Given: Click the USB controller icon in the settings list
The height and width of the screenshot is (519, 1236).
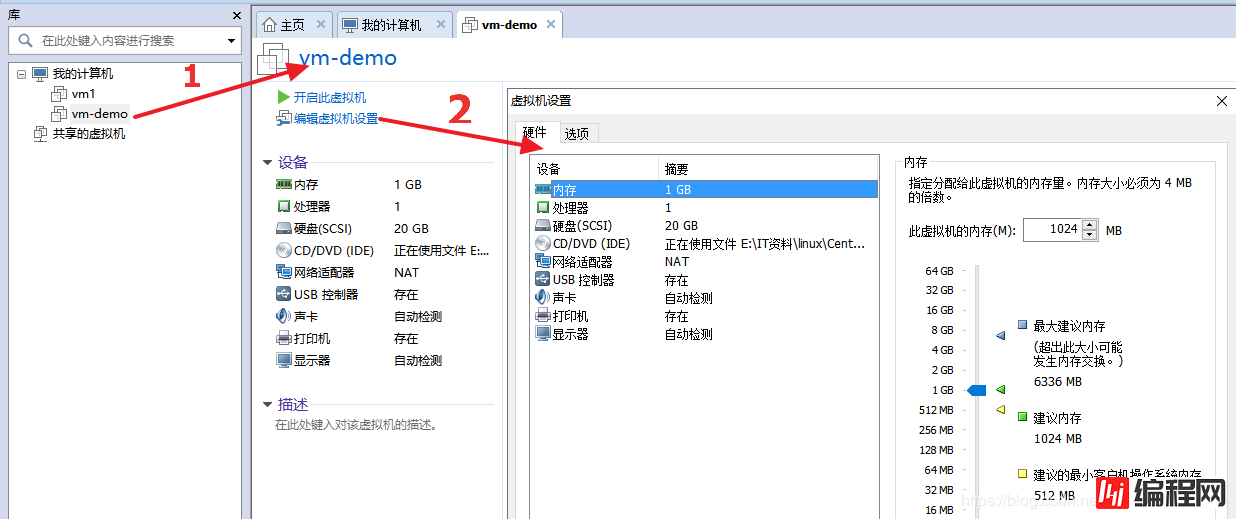Looking at the screenshot, I should (x=543, y=280).
